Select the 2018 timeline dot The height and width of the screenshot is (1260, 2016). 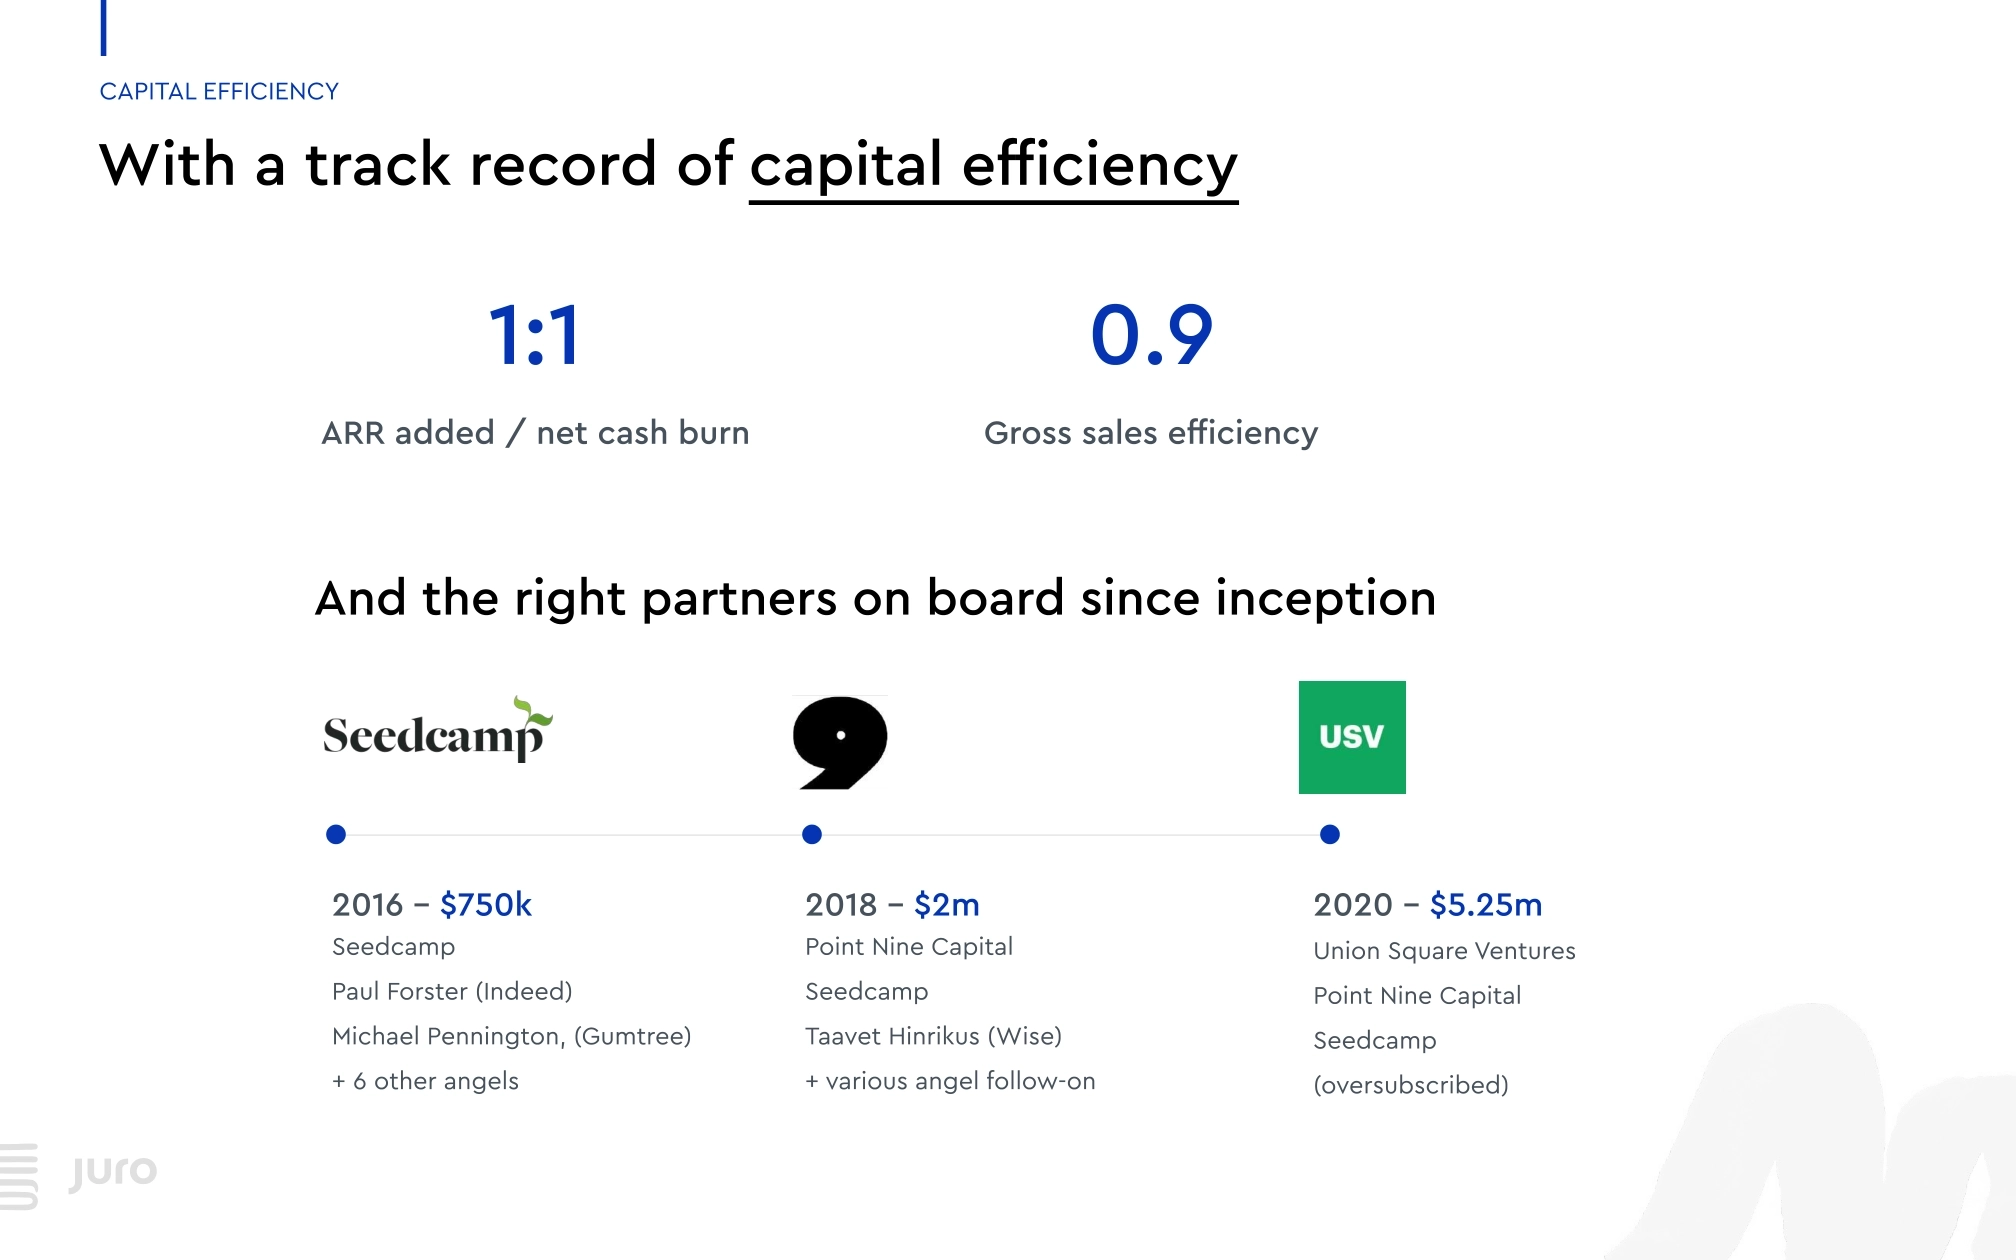tap(812, 834)
